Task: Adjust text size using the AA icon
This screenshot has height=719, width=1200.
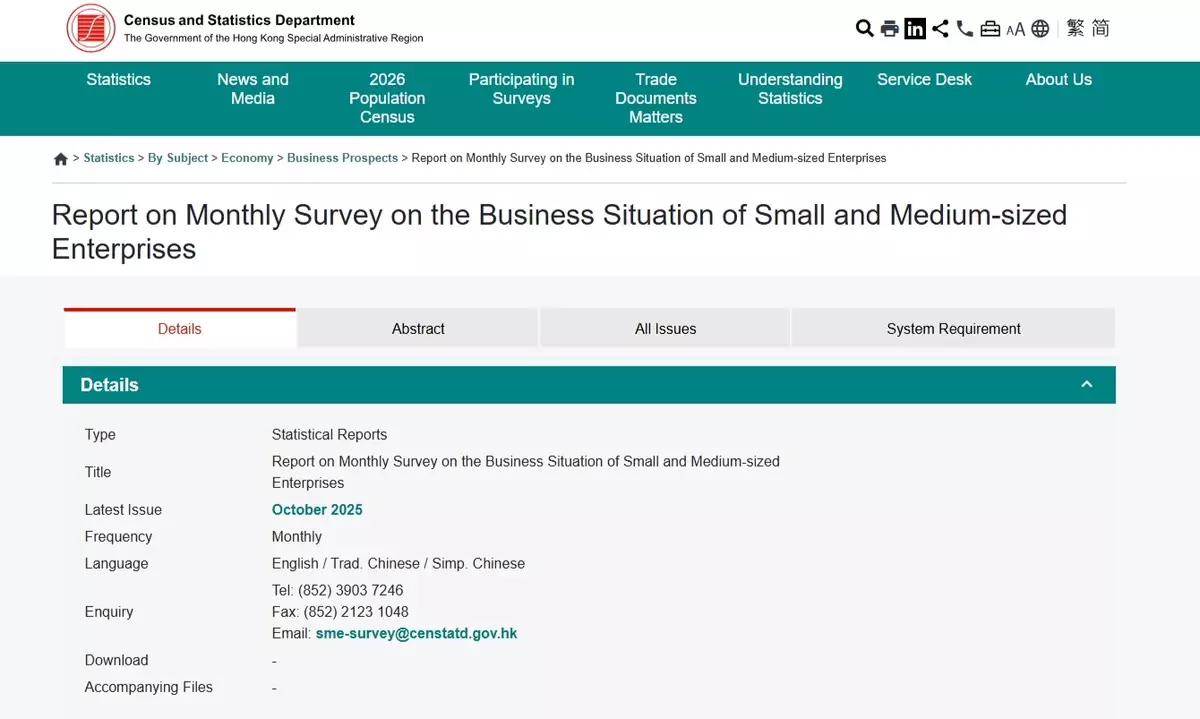Action: (1016, 28)
